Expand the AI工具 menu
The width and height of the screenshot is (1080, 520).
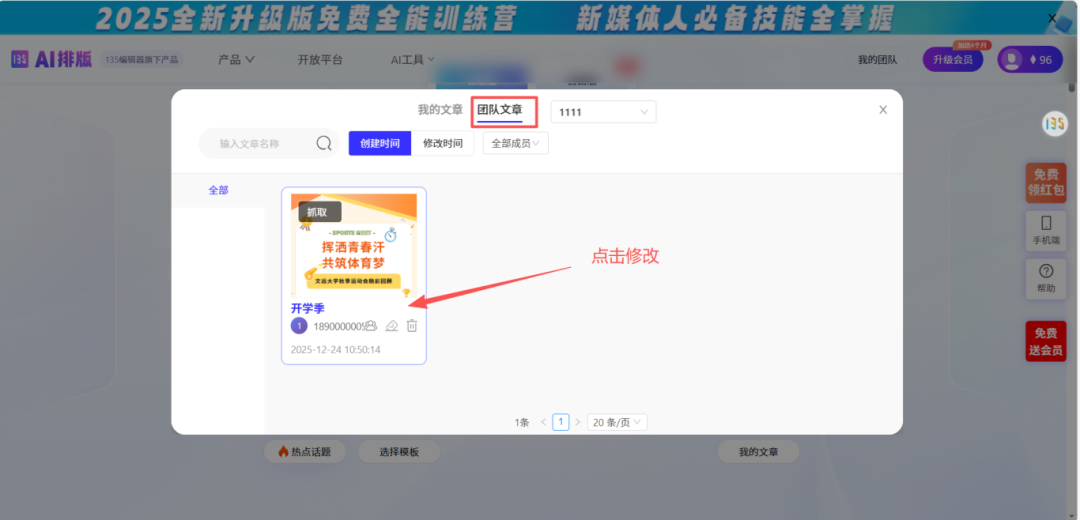click(413, 60)
